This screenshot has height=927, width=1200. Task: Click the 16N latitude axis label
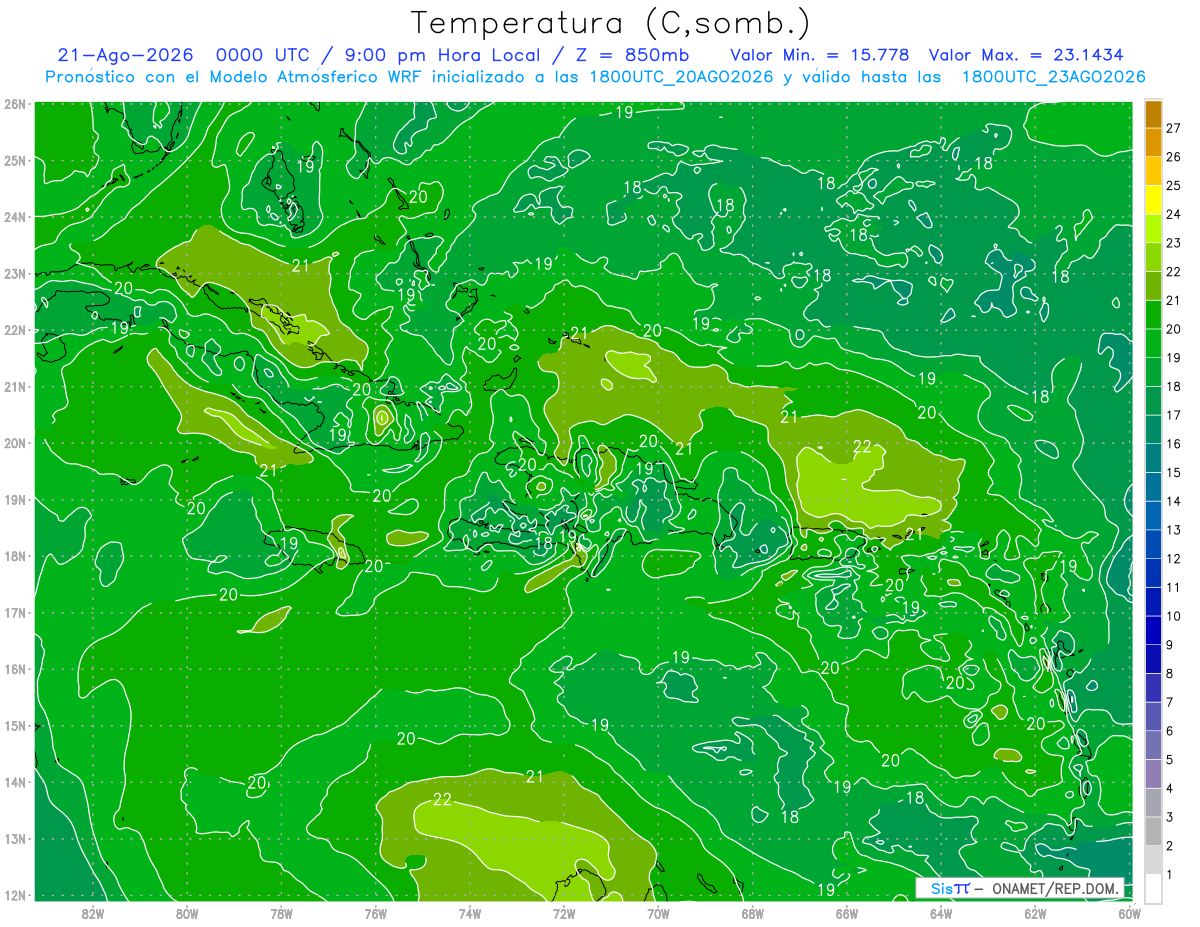15,669
